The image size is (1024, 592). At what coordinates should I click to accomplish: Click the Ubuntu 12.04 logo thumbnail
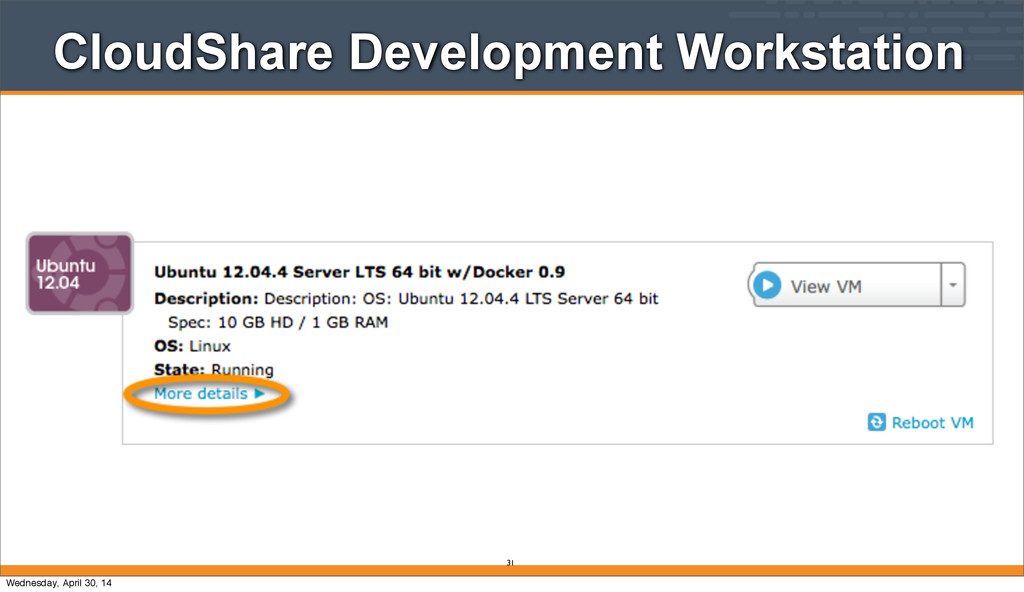[x=80, y=274]
